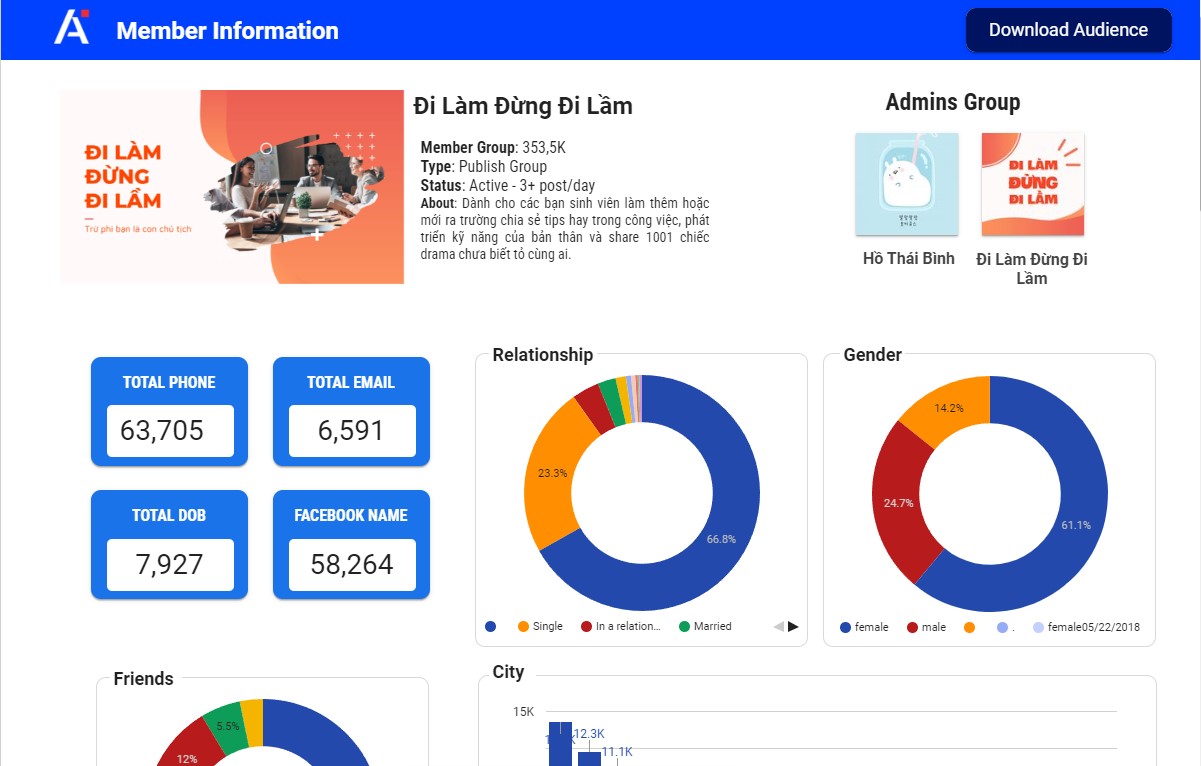The width and height of the screenshot is (1201, 766).
Task: Click the Member Group: 353,5K line
Action: point(493,148)
